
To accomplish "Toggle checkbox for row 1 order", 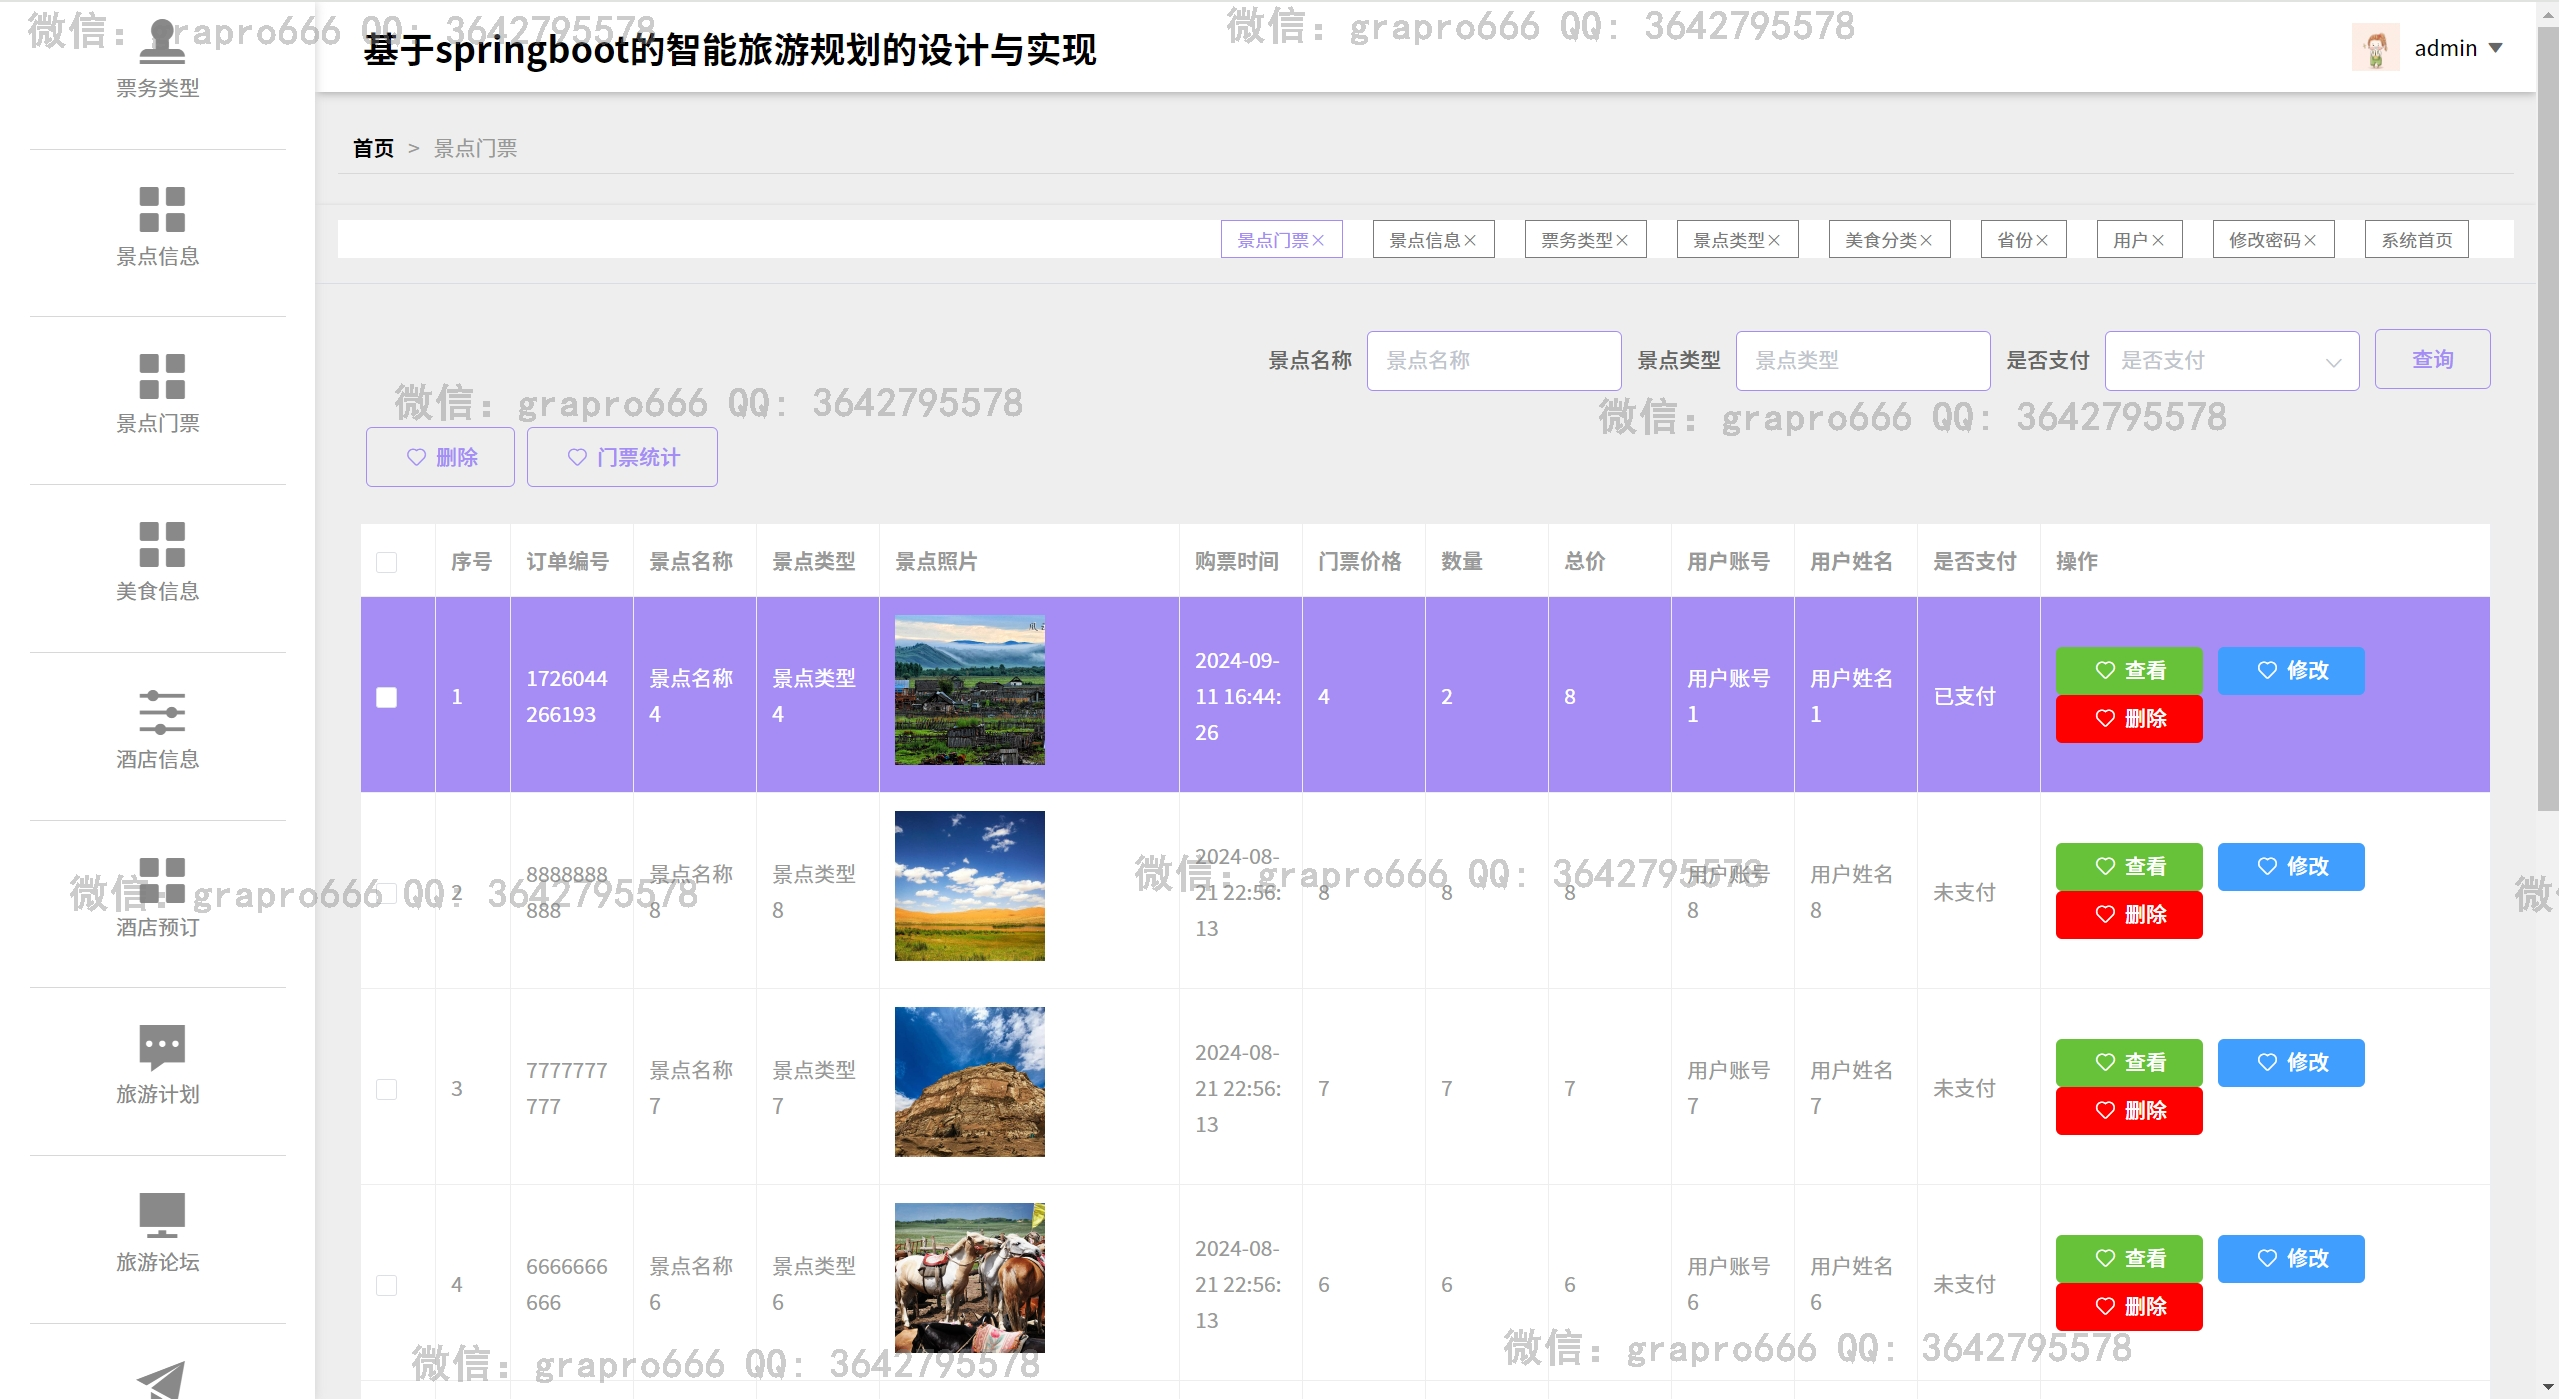I will (387, 697).
